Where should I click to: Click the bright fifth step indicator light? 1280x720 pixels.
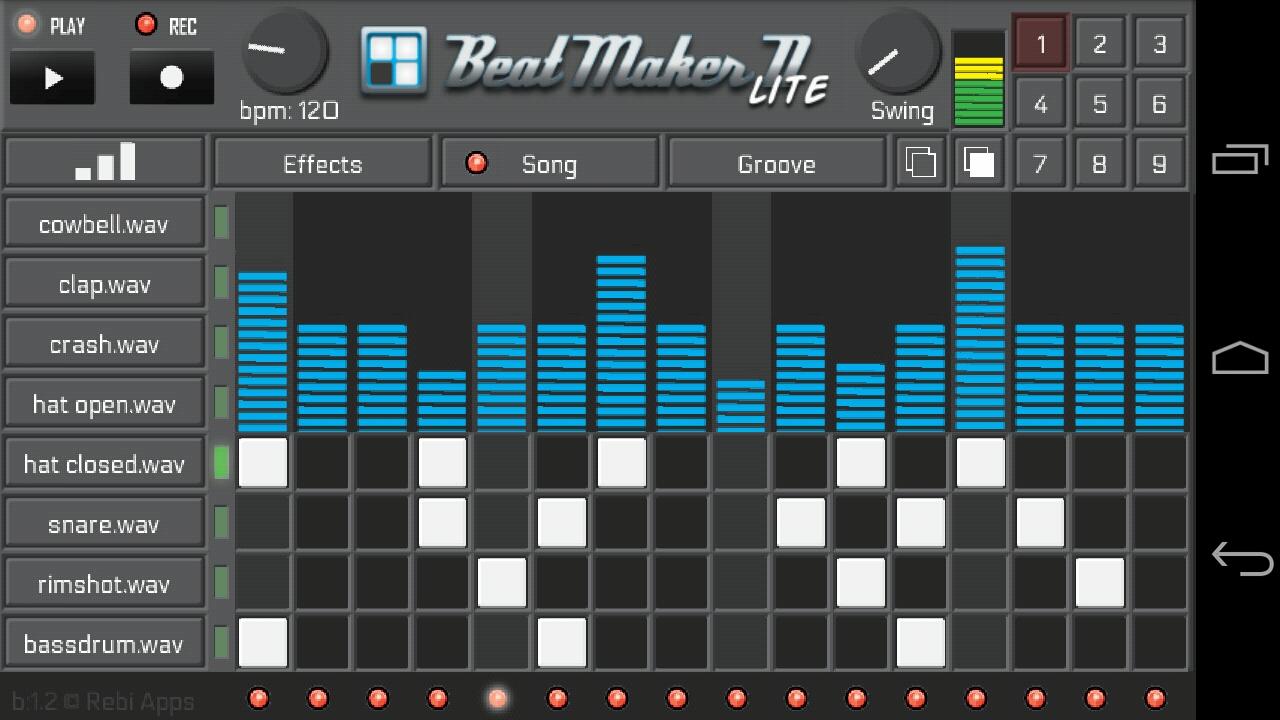(497, 698)
